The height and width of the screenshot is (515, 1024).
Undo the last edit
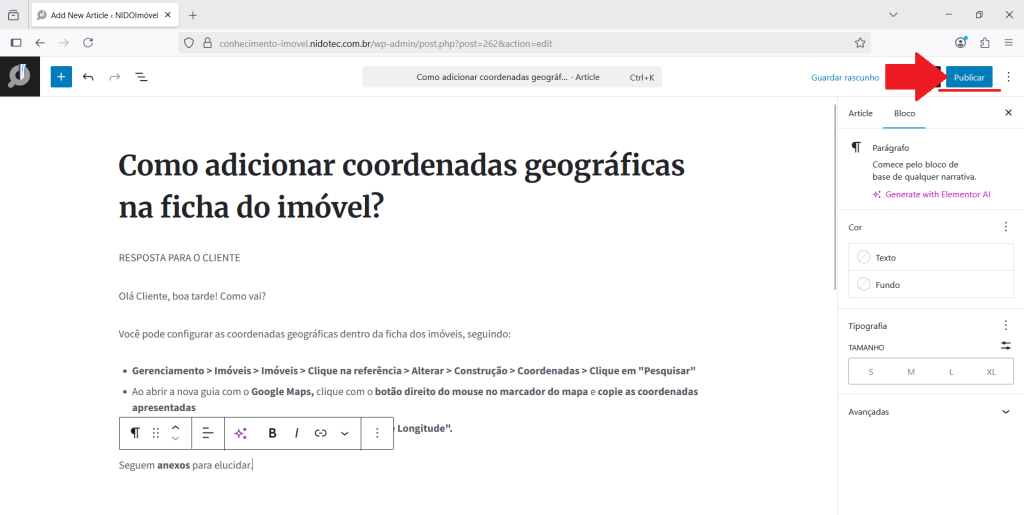click(x=88, y=77)
